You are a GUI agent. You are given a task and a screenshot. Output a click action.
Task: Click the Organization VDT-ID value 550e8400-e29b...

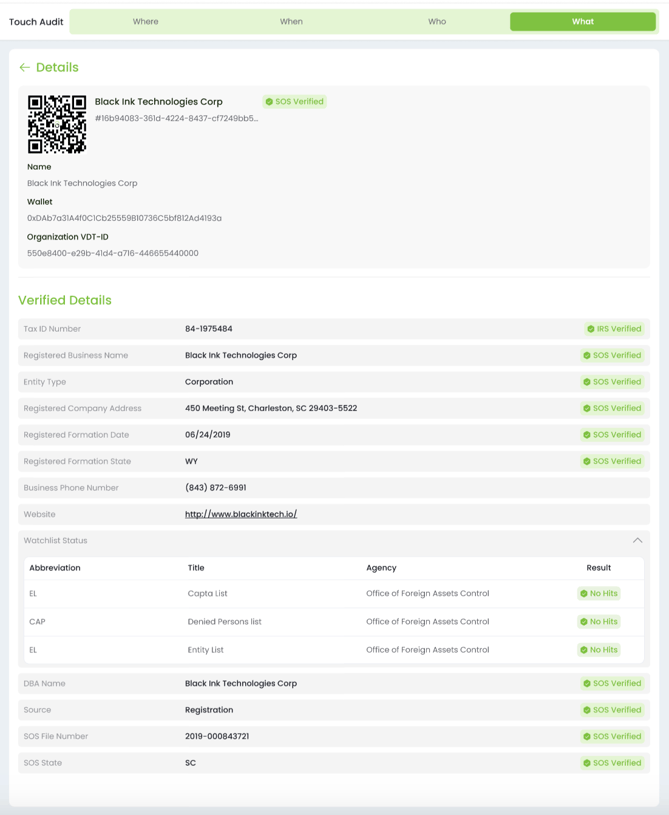pos(113,253)
